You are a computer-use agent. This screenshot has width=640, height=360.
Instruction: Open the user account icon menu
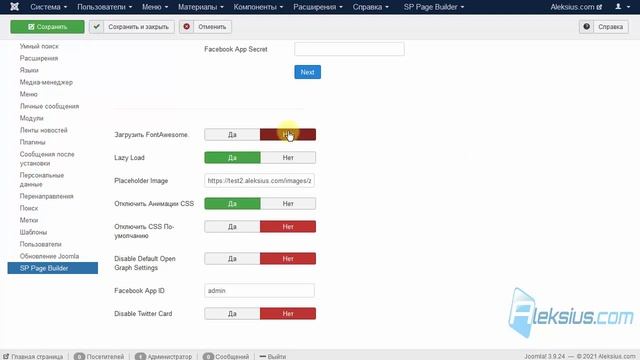click(x=622, y=7)
